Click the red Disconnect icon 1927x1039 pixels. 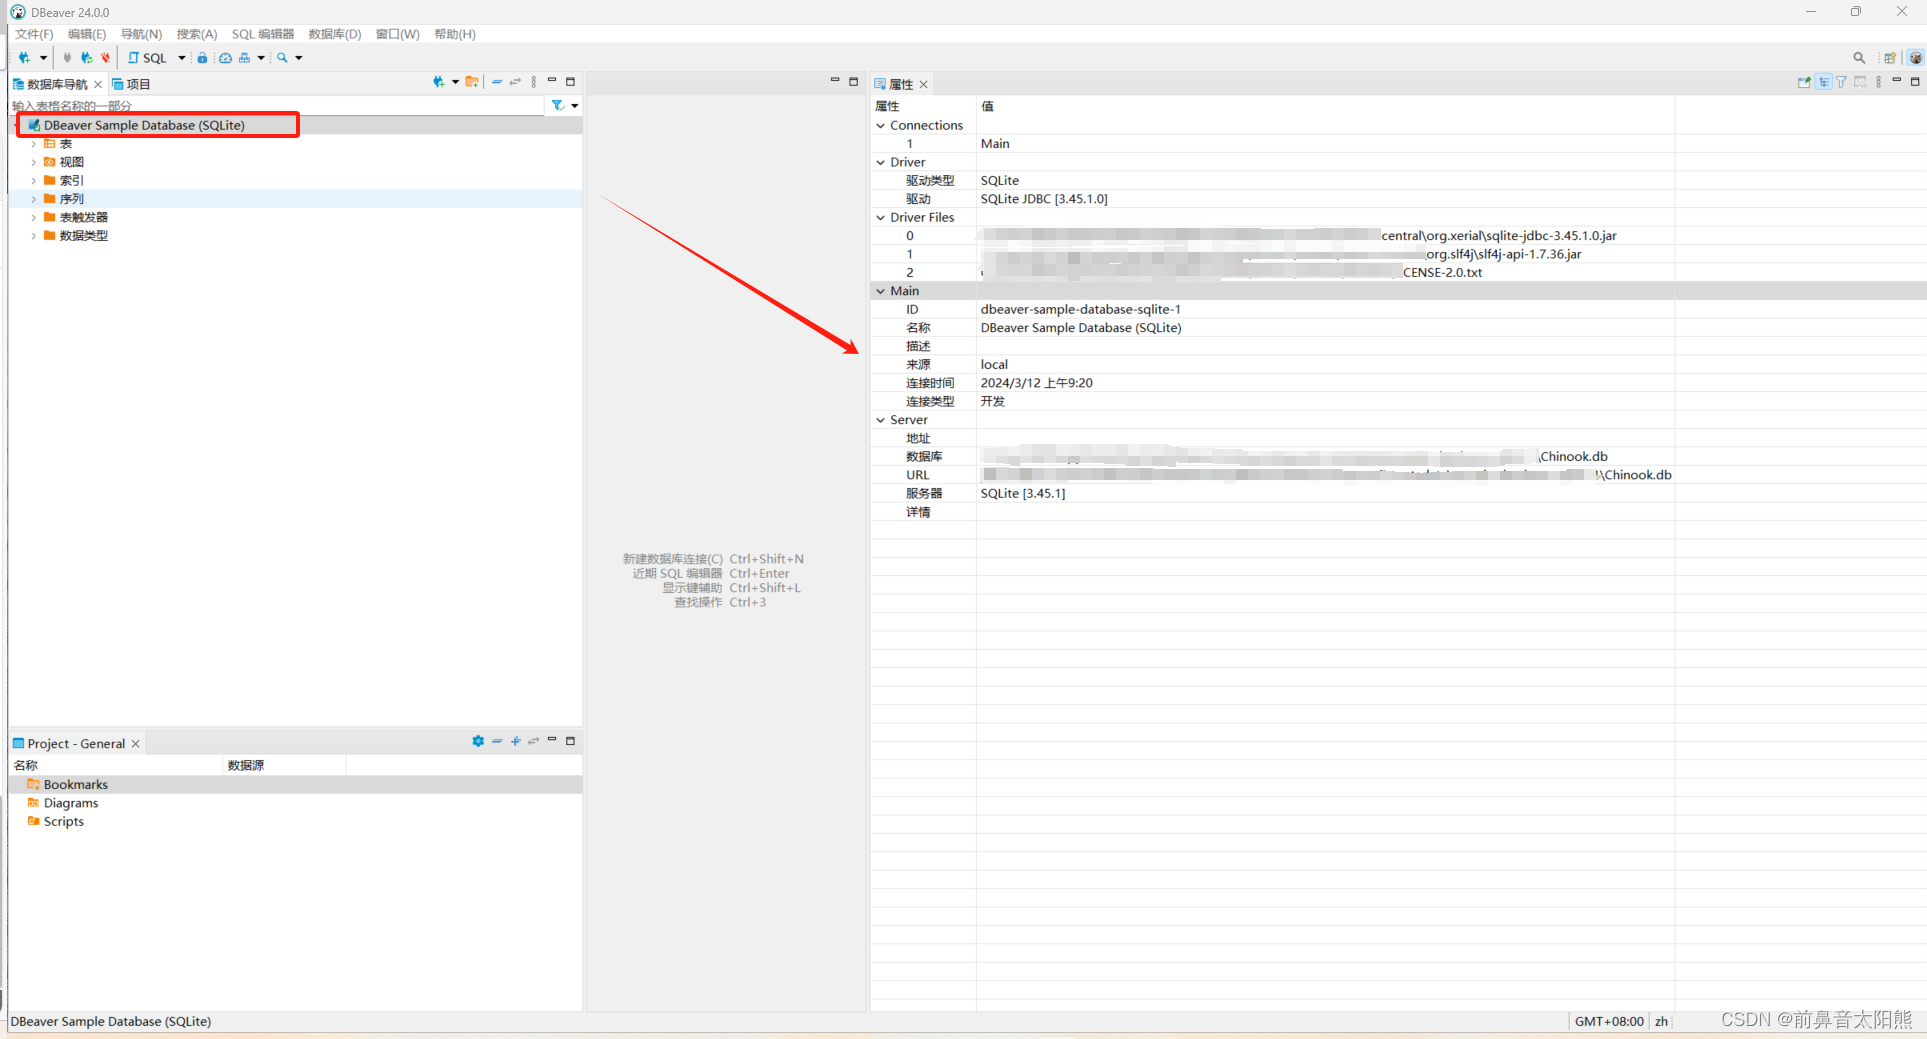[105, 58]
